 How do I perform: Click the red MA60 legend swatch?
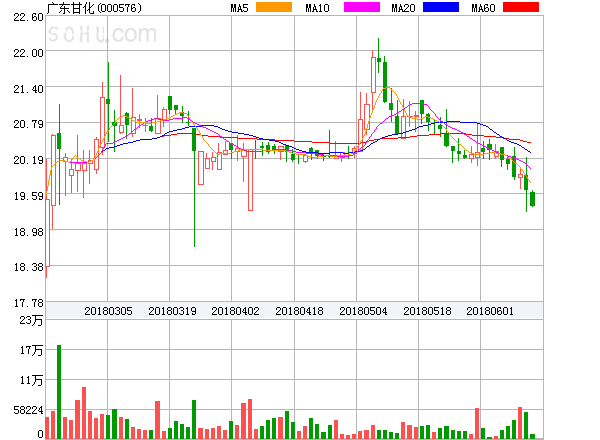coord(521,7)
